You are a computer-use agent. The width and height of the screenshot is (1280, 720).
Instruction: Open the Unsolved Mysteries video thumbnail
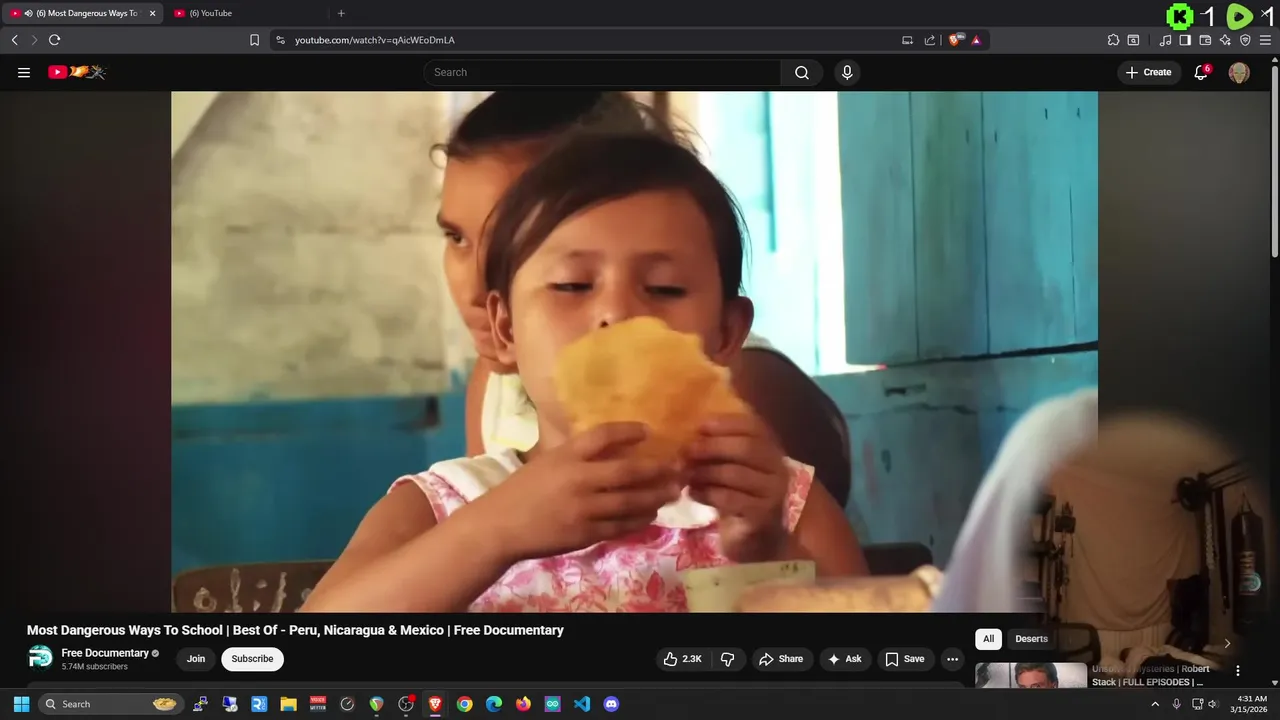pyautogui.click(x=1031, y=675)
